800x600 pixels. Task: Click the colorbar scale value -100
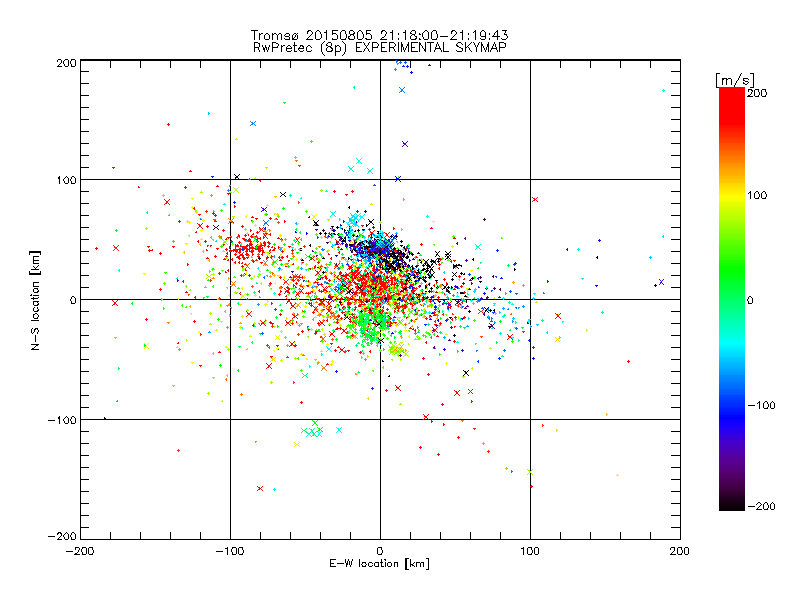(761, 405)
